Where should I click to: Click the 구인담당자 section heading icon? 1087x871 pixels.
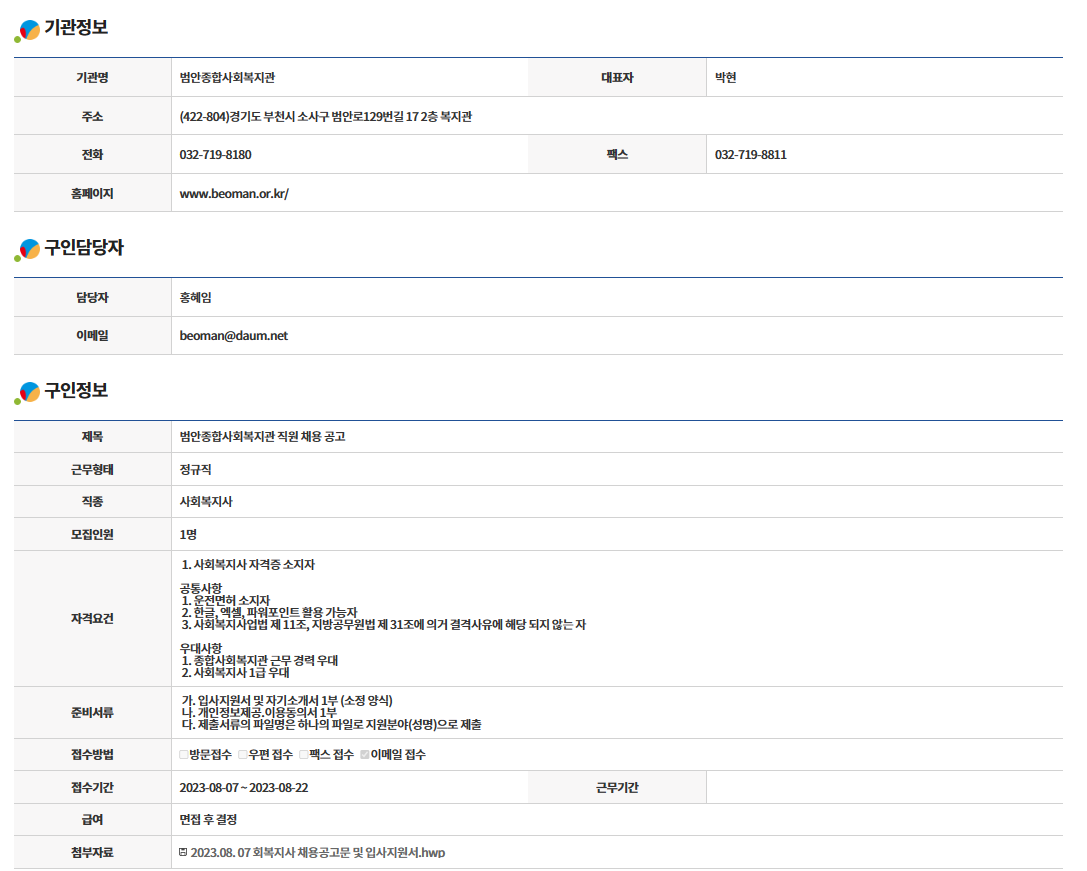pyautogui.click(x=27, y=251)
